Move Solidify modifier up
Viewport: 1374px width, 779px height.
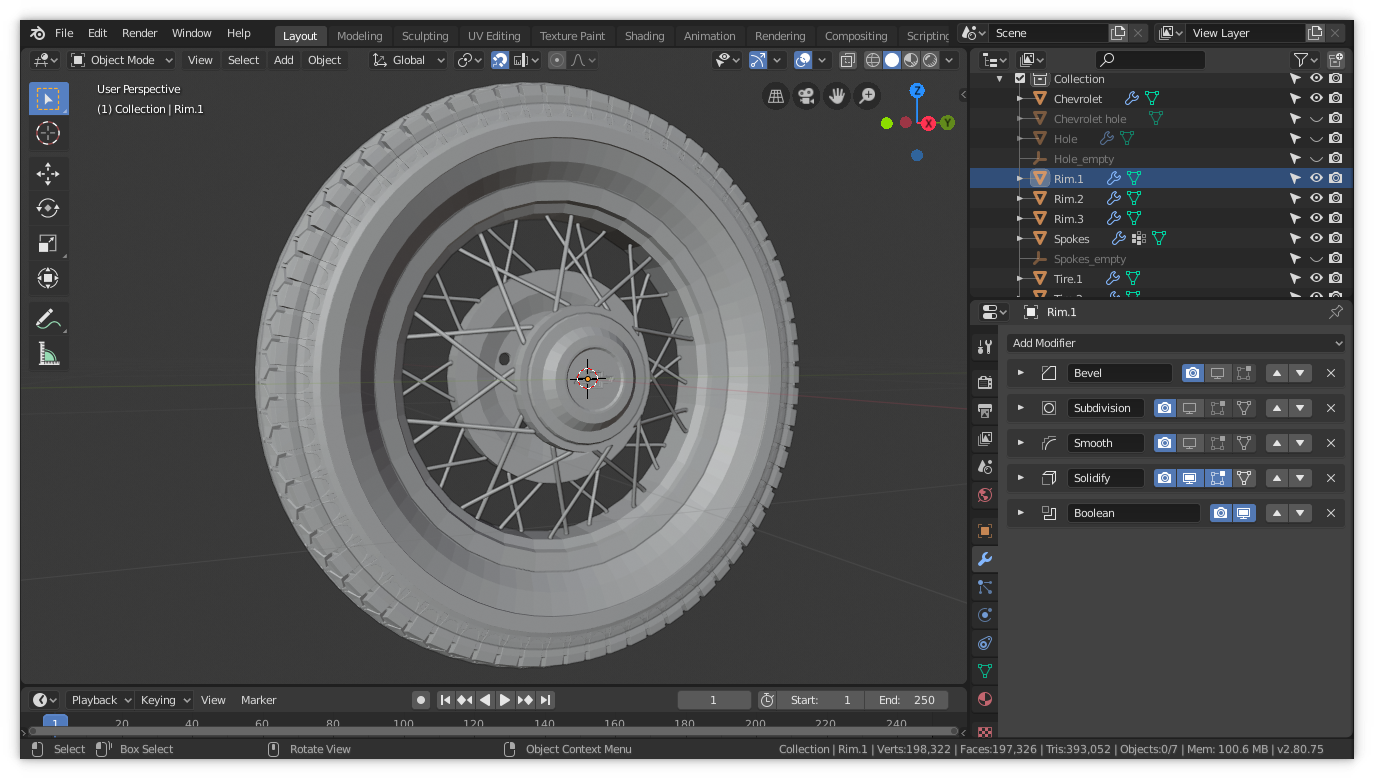tap(1277, 478)
